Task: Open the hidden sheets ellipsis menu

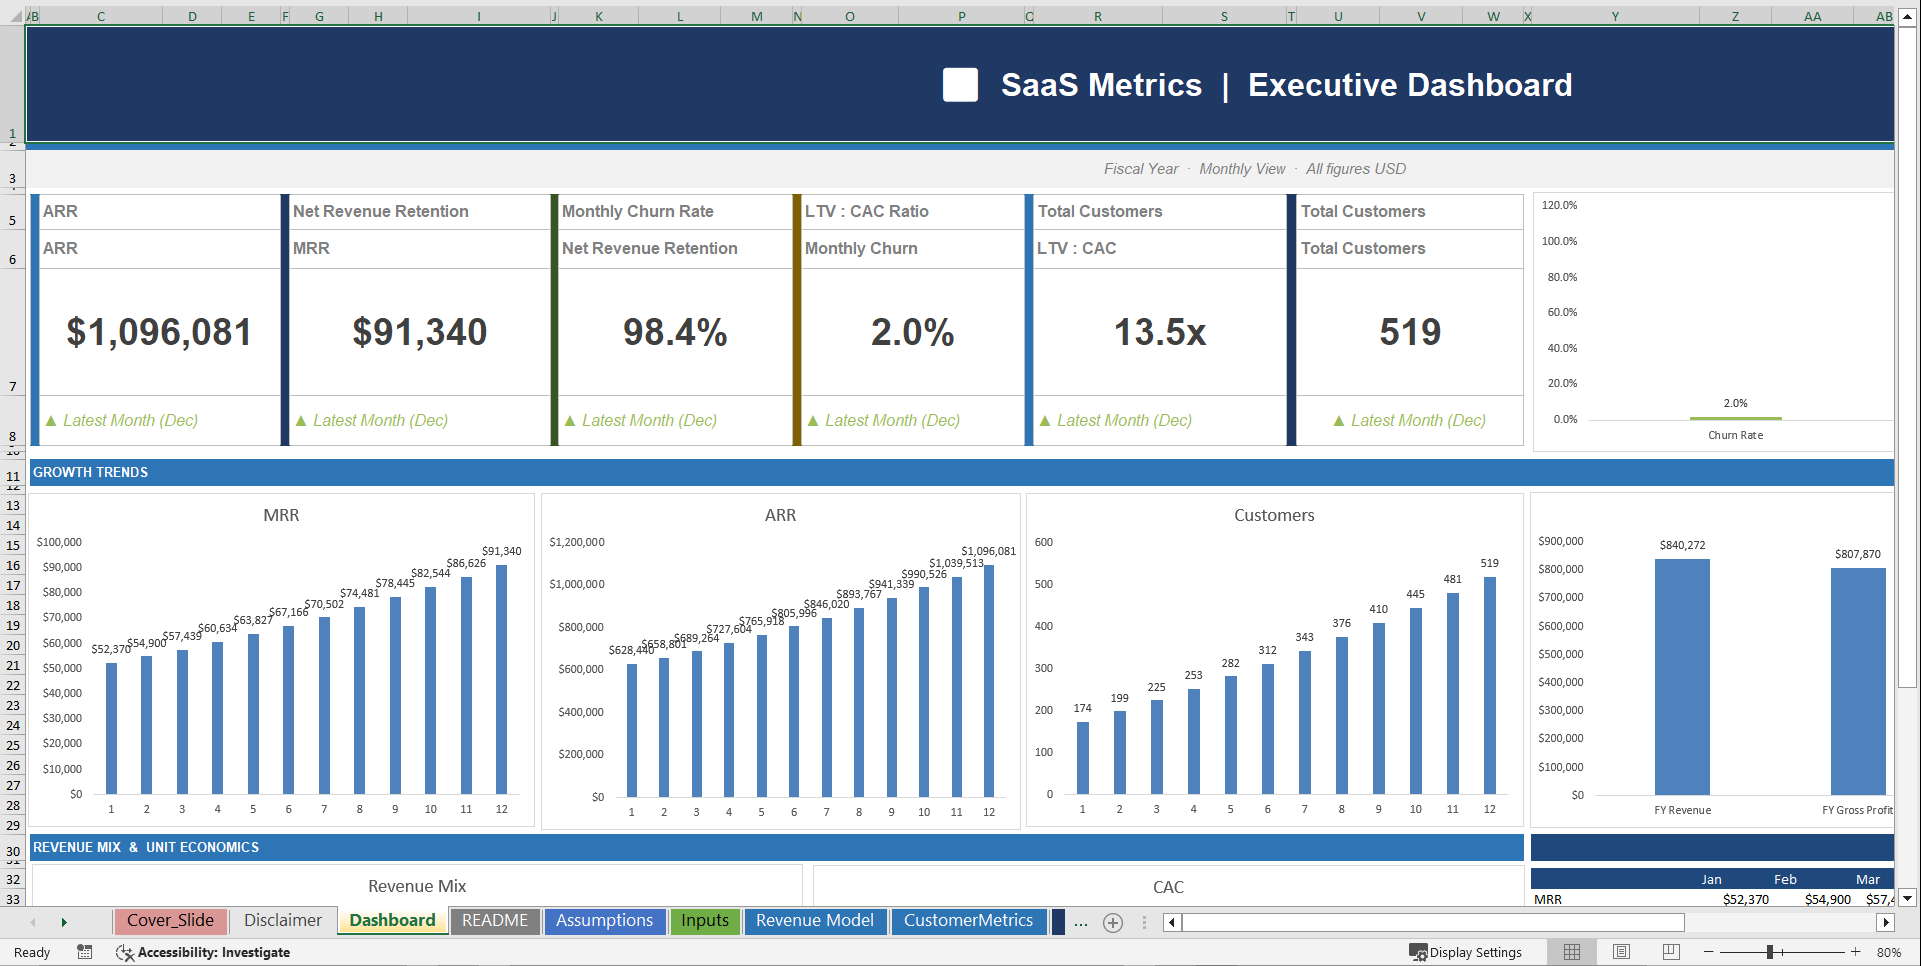Action: click(1080, 922)
